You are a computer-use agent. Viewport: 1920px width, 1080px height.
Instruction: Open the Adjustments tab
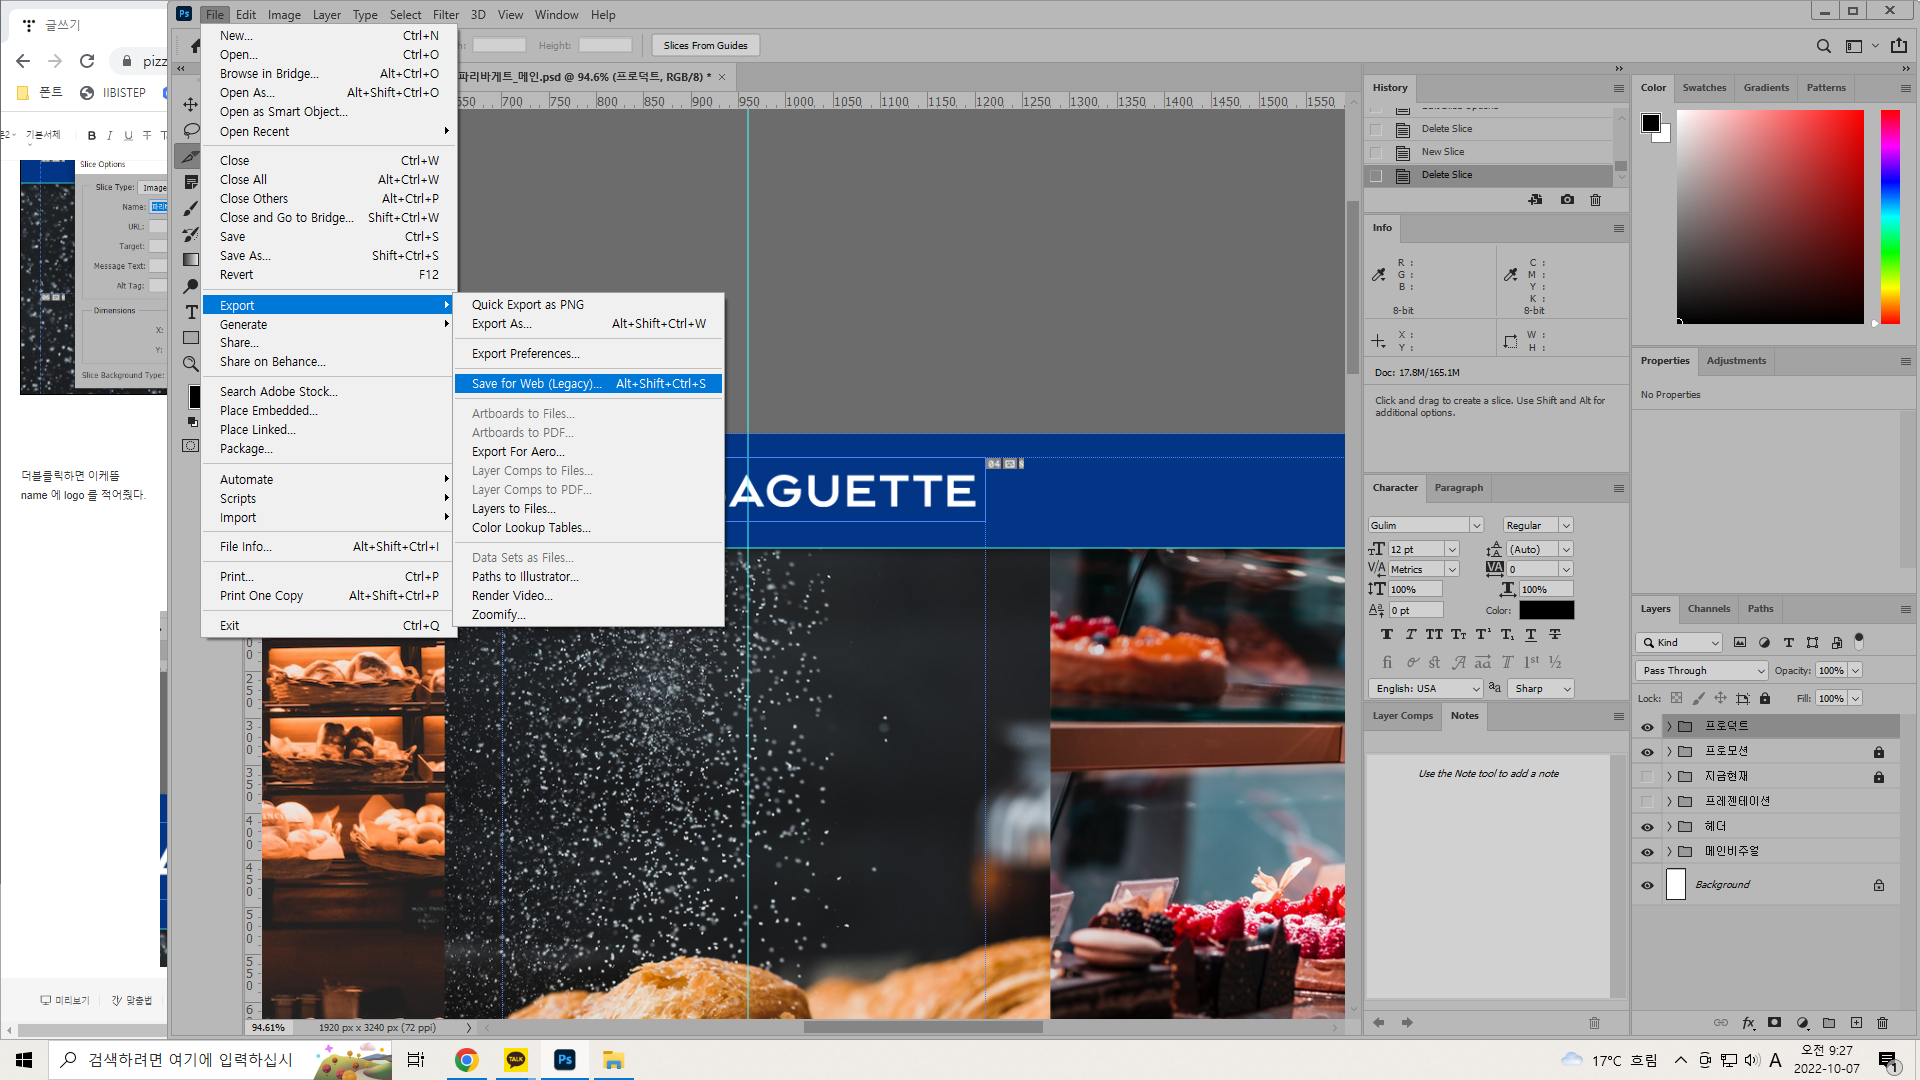pos(1736,360)
